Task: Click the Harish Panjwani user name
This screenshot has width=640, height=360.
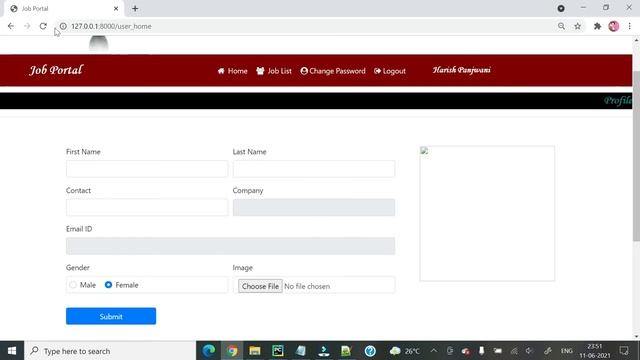Action: click(x=462, y=70)
